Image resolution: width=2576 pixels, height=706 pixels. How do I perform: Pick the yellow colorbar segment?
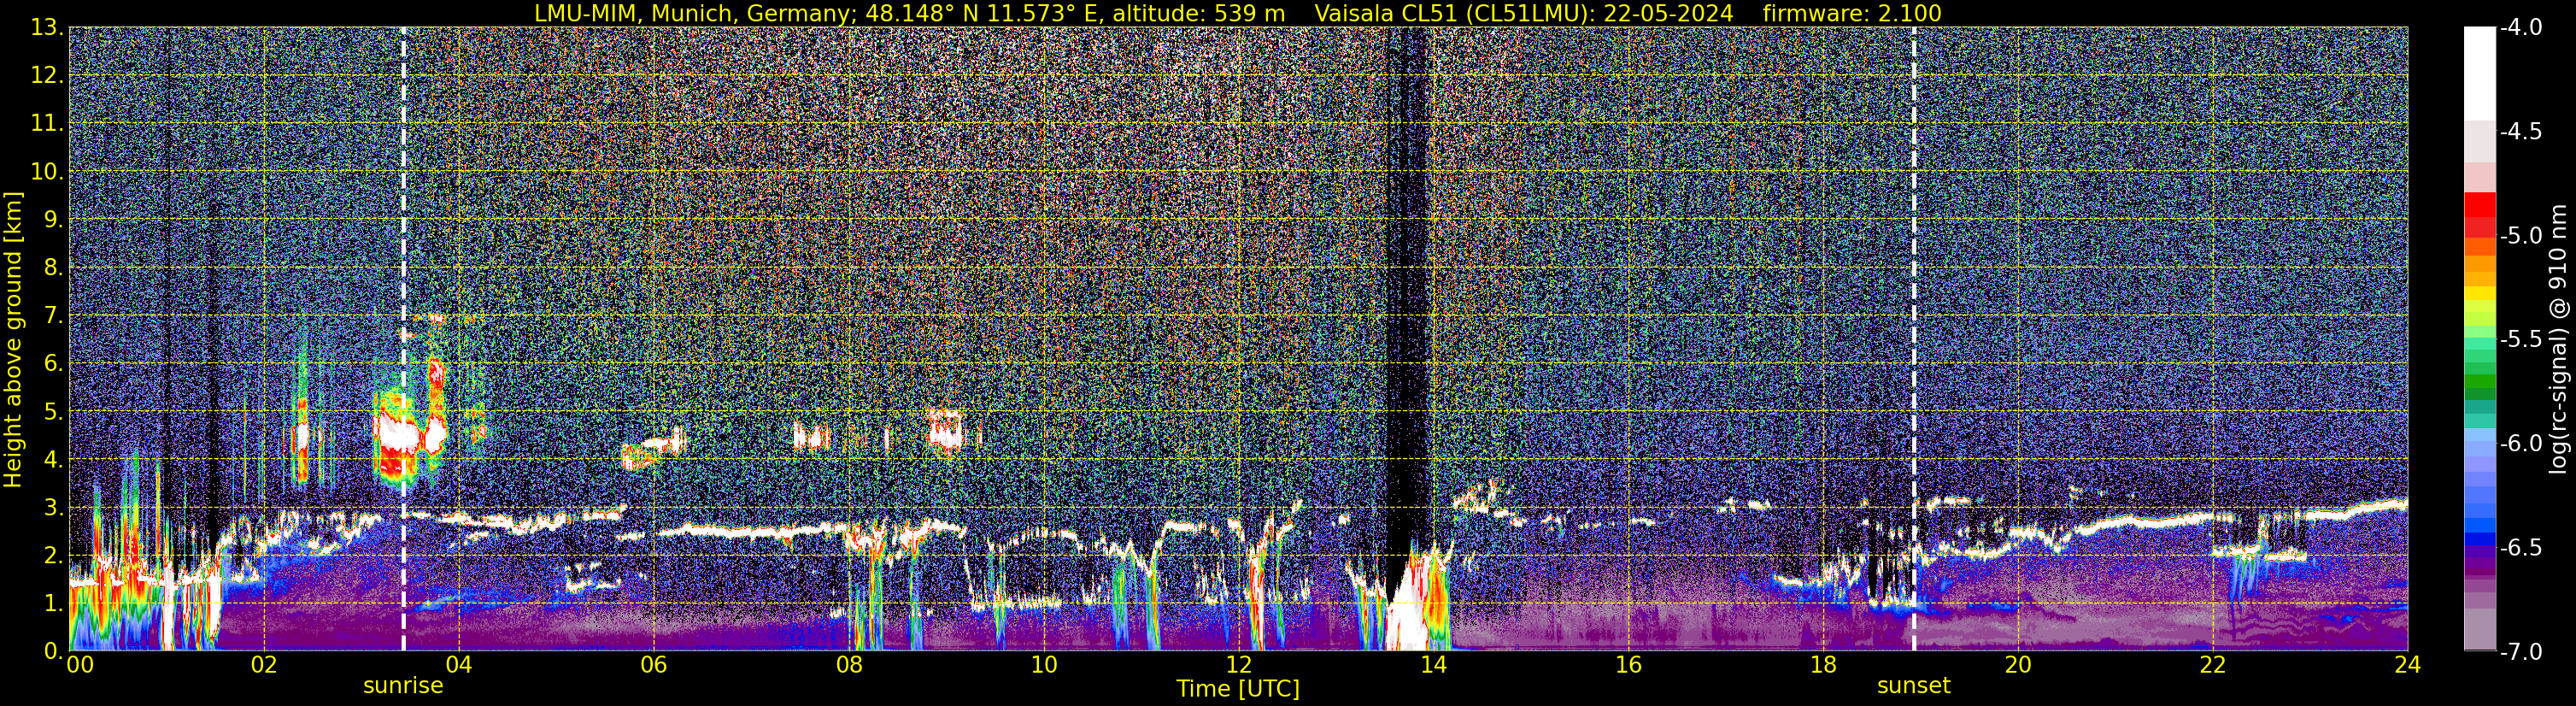[2479, 294]
